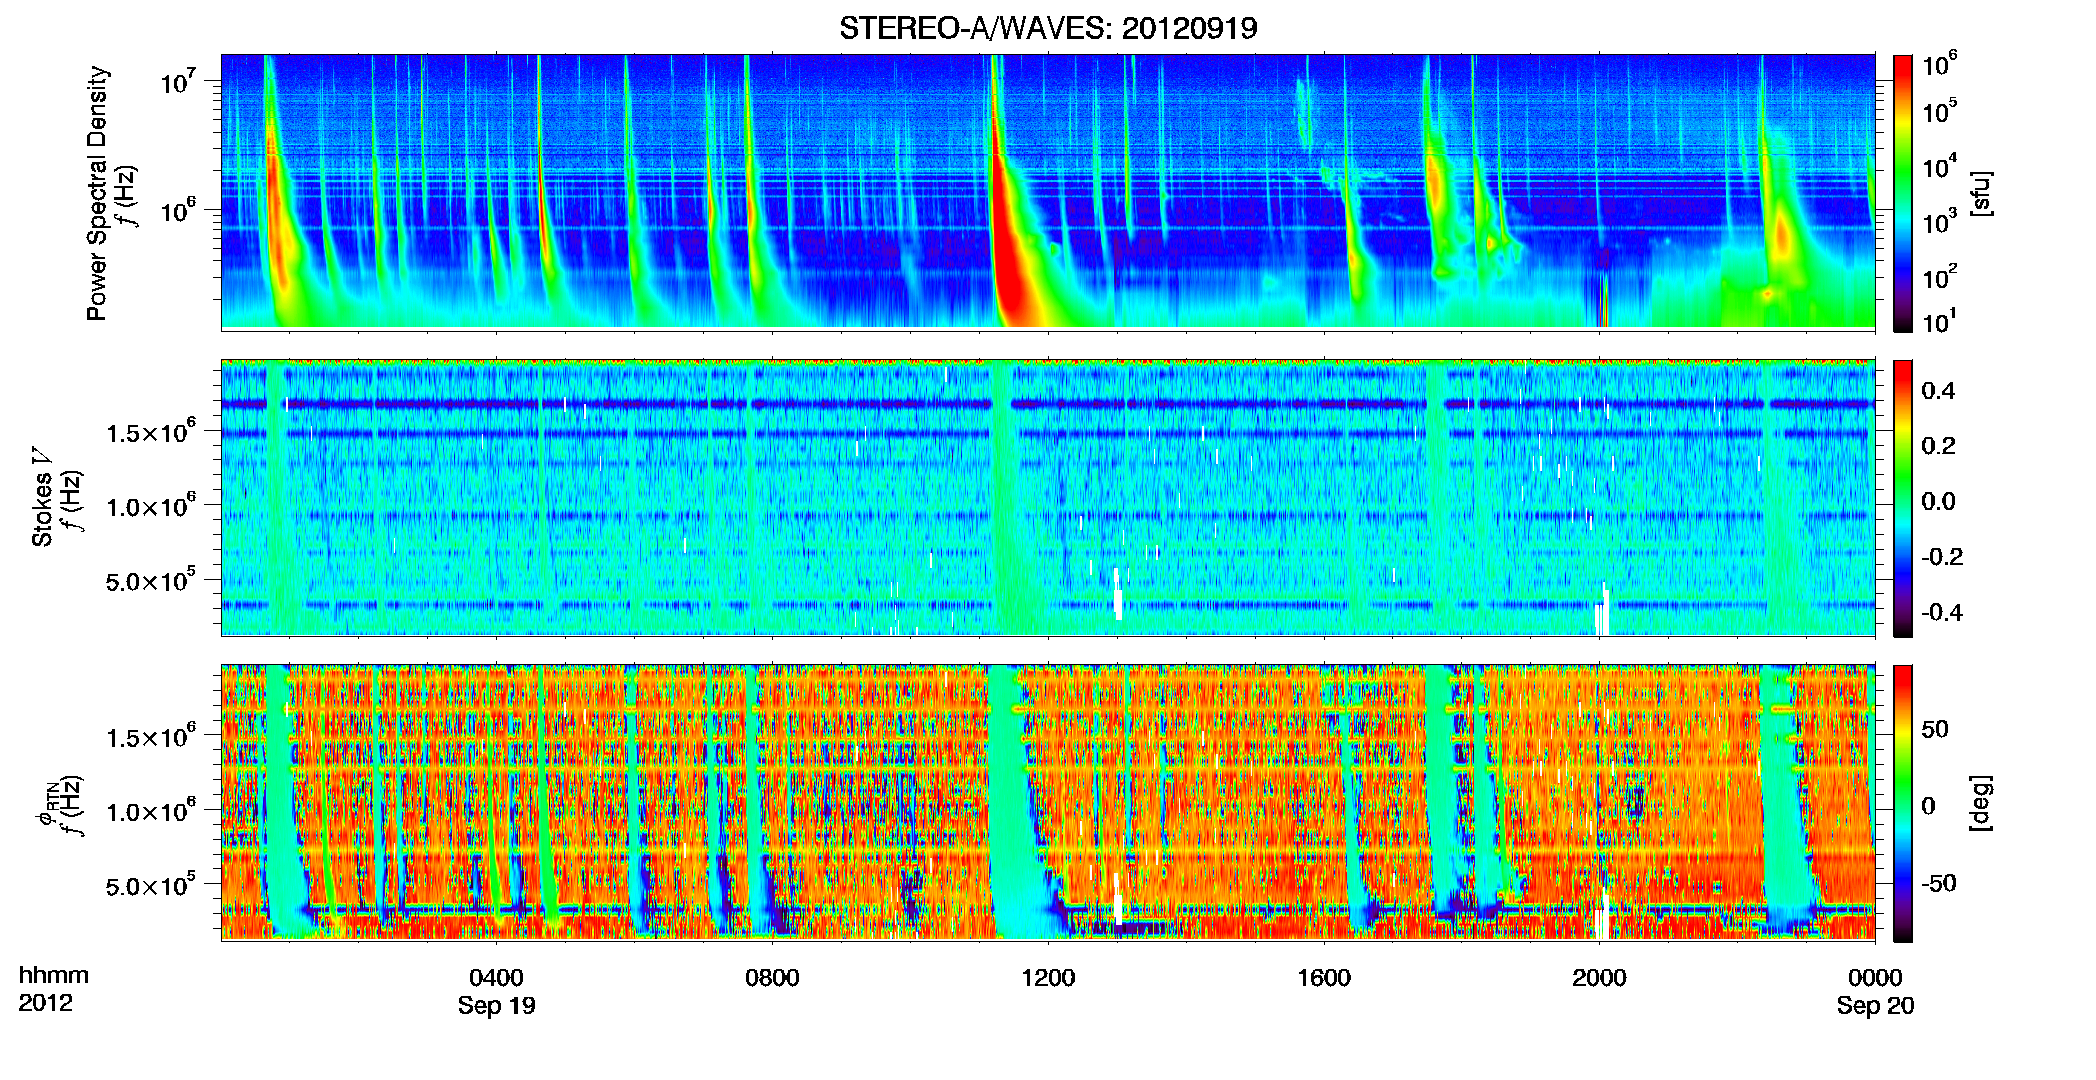2096x1080 pixels.
Task: Click the "-50" degrees color bar value
Action: click(1938, 883)
